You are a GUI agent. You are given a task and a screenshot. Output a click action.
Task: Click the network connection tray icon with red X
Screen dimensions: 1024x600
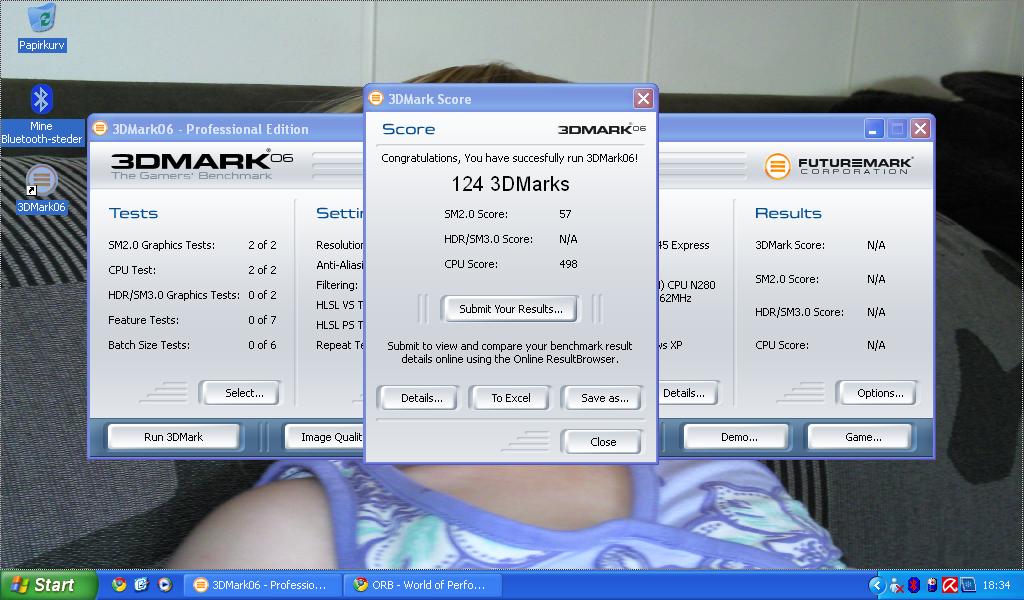pos(896,586)
